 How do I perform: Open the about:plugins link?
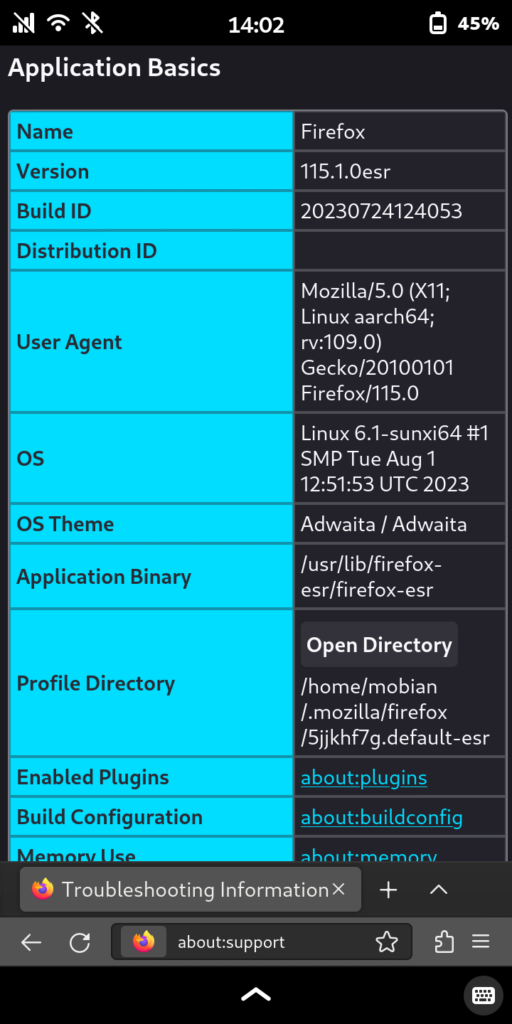tap(364, 777)
